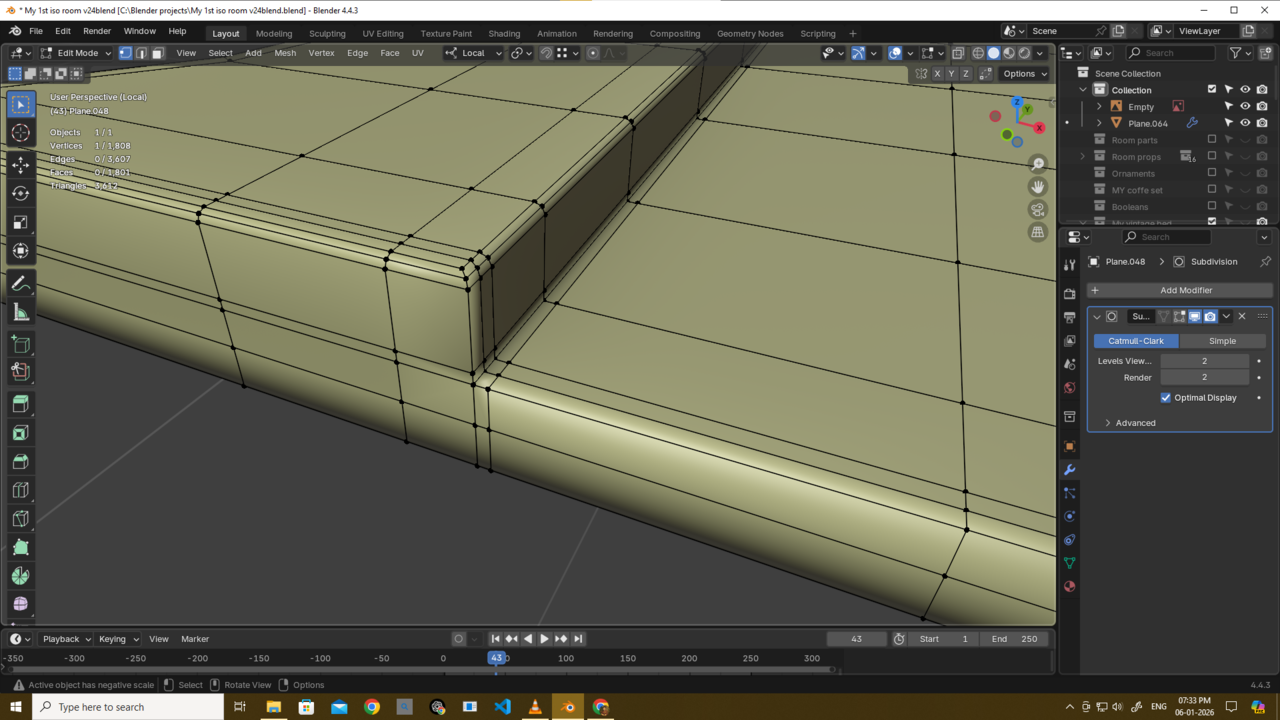This screenshot has width=1280, height=720.
Task: Activate the Annotate pencil tool
Action: click(x=20, y=284)
